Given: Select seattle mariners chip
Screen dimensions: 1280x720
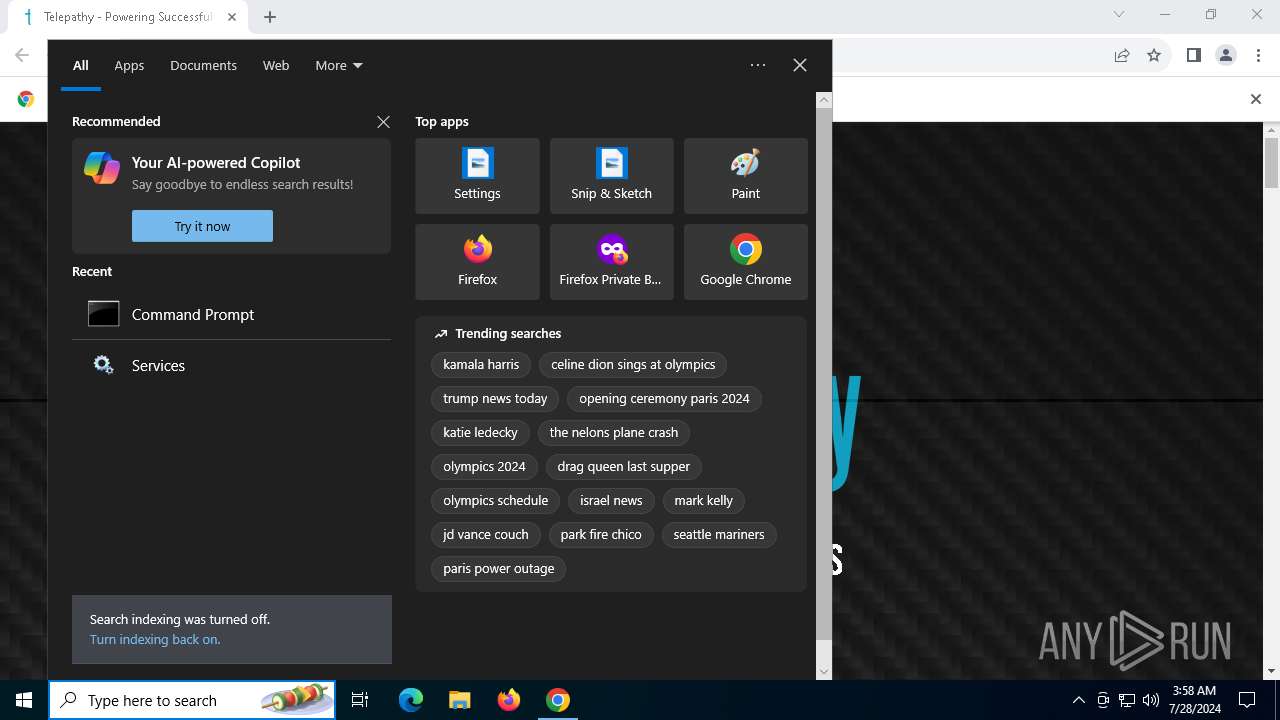Looking at the screenshot, I should click(719, 535).
